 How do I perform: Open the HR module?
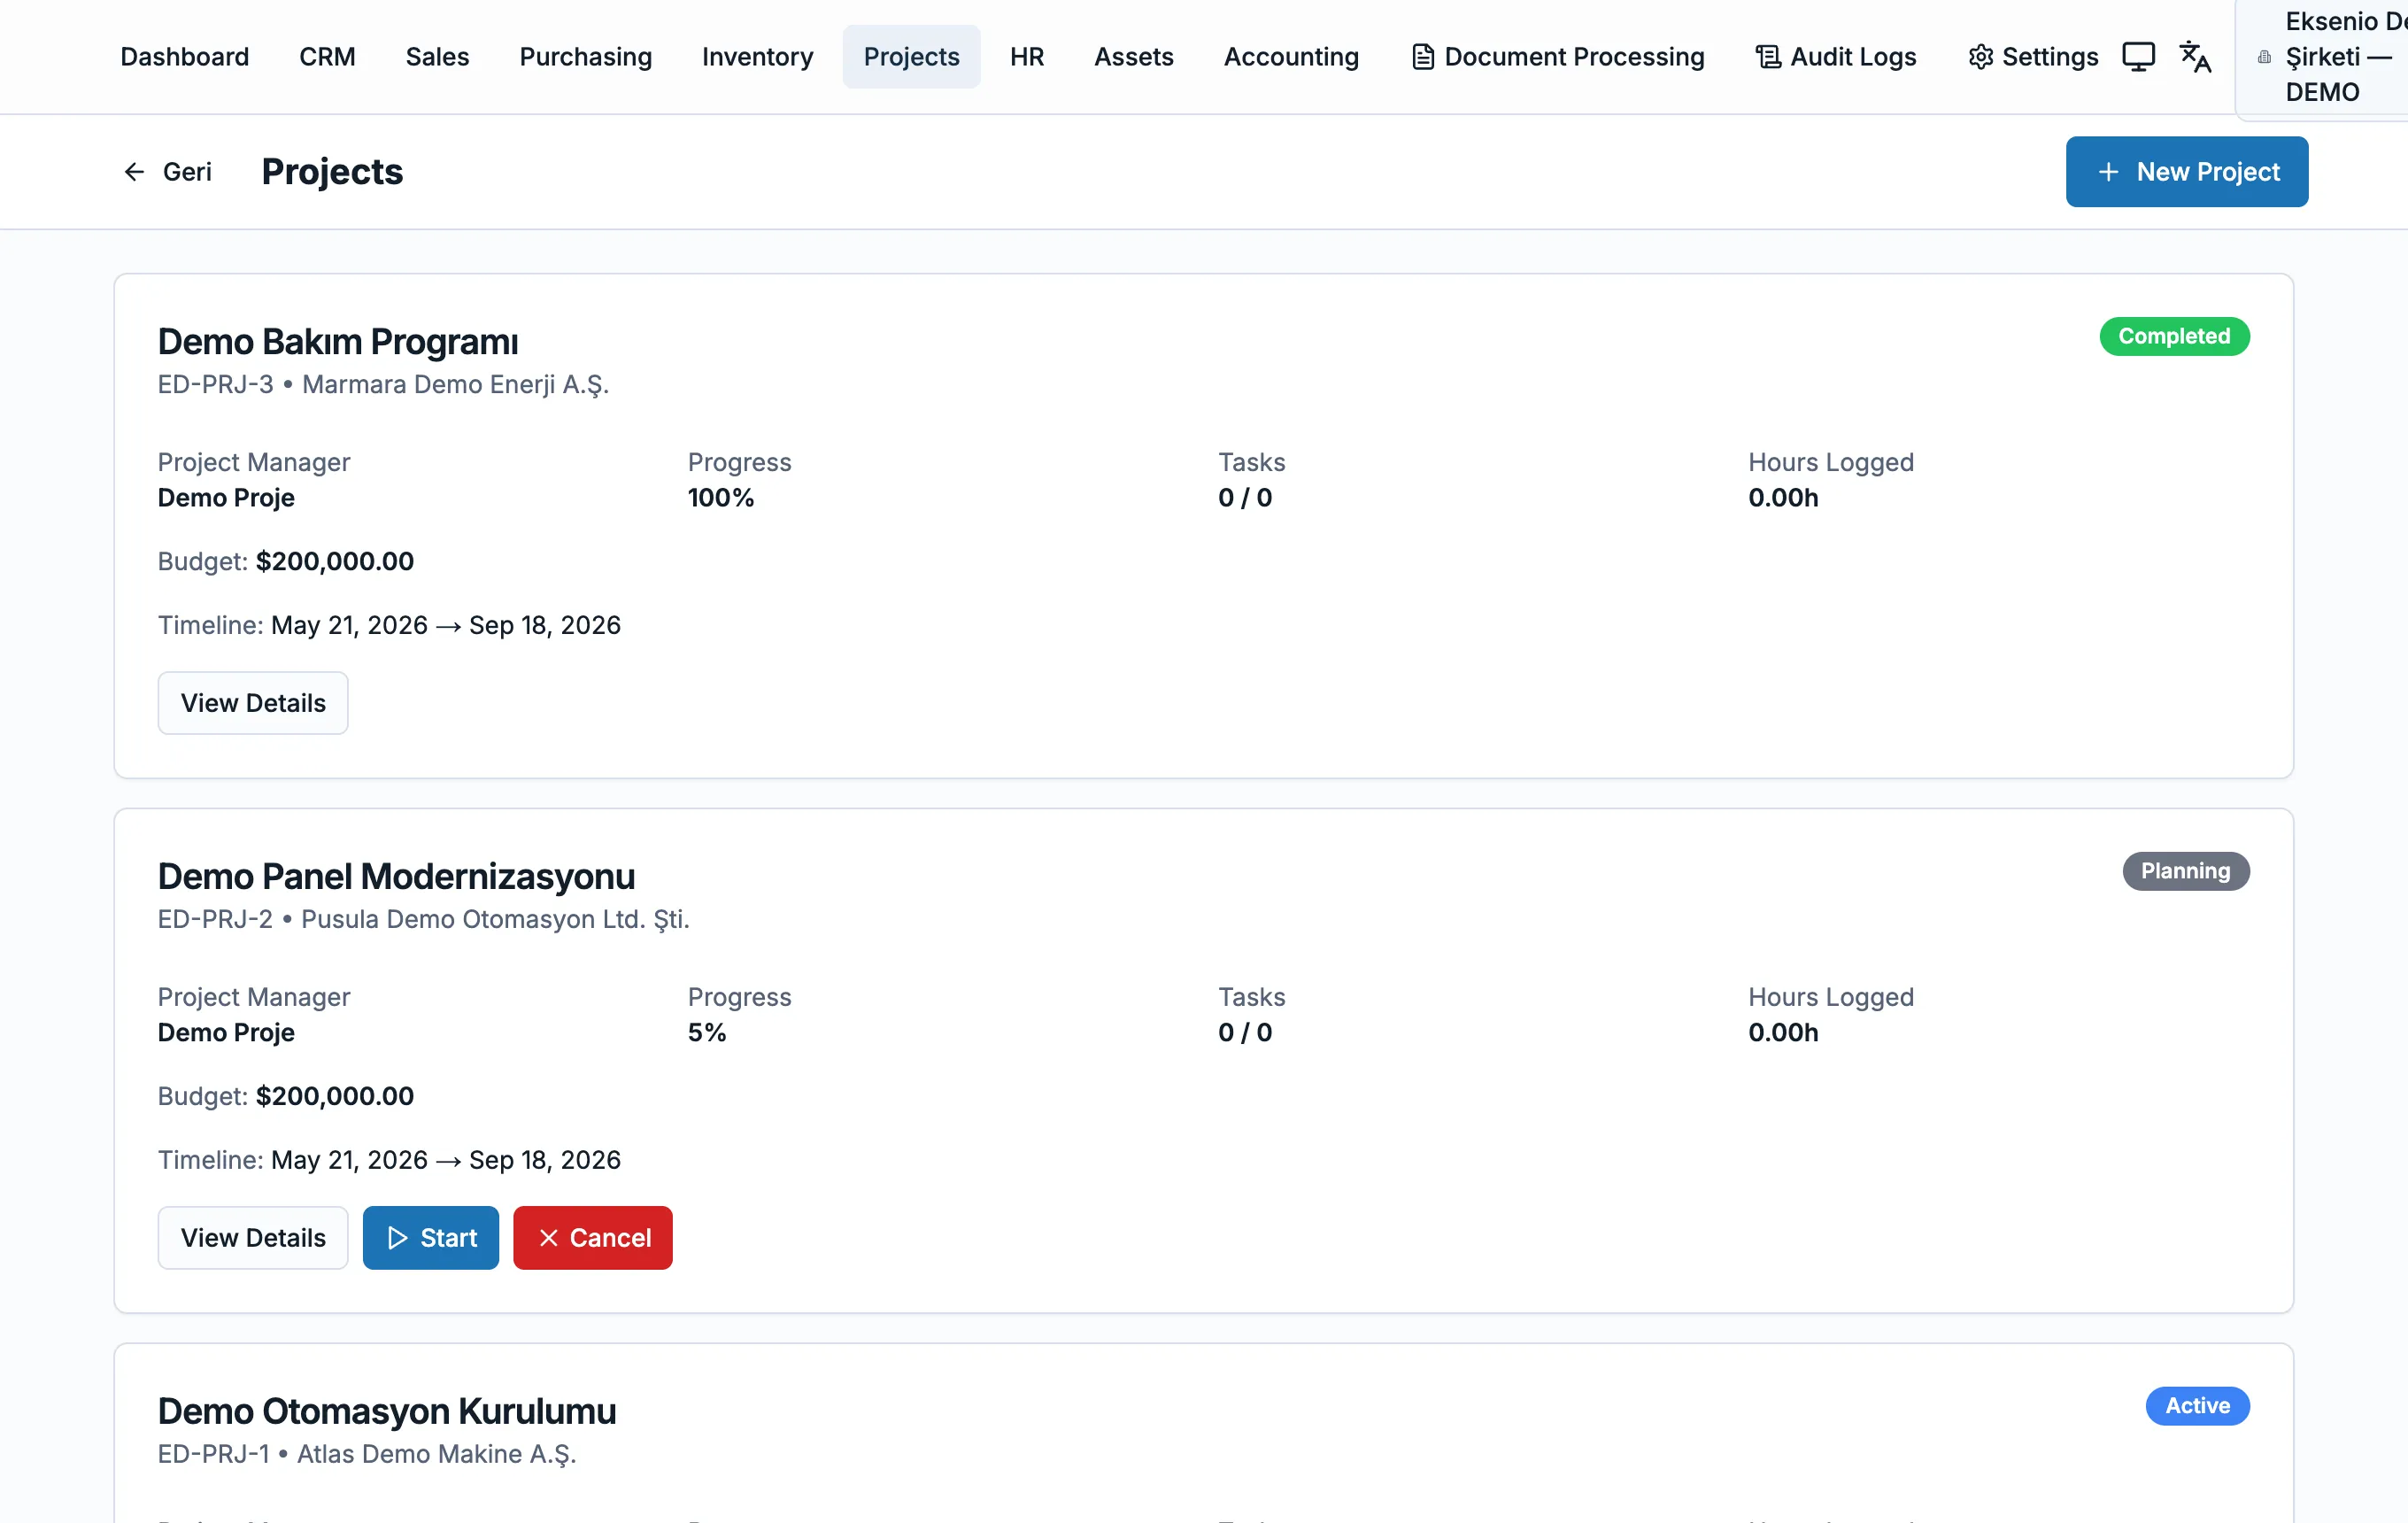[1026, 57]
